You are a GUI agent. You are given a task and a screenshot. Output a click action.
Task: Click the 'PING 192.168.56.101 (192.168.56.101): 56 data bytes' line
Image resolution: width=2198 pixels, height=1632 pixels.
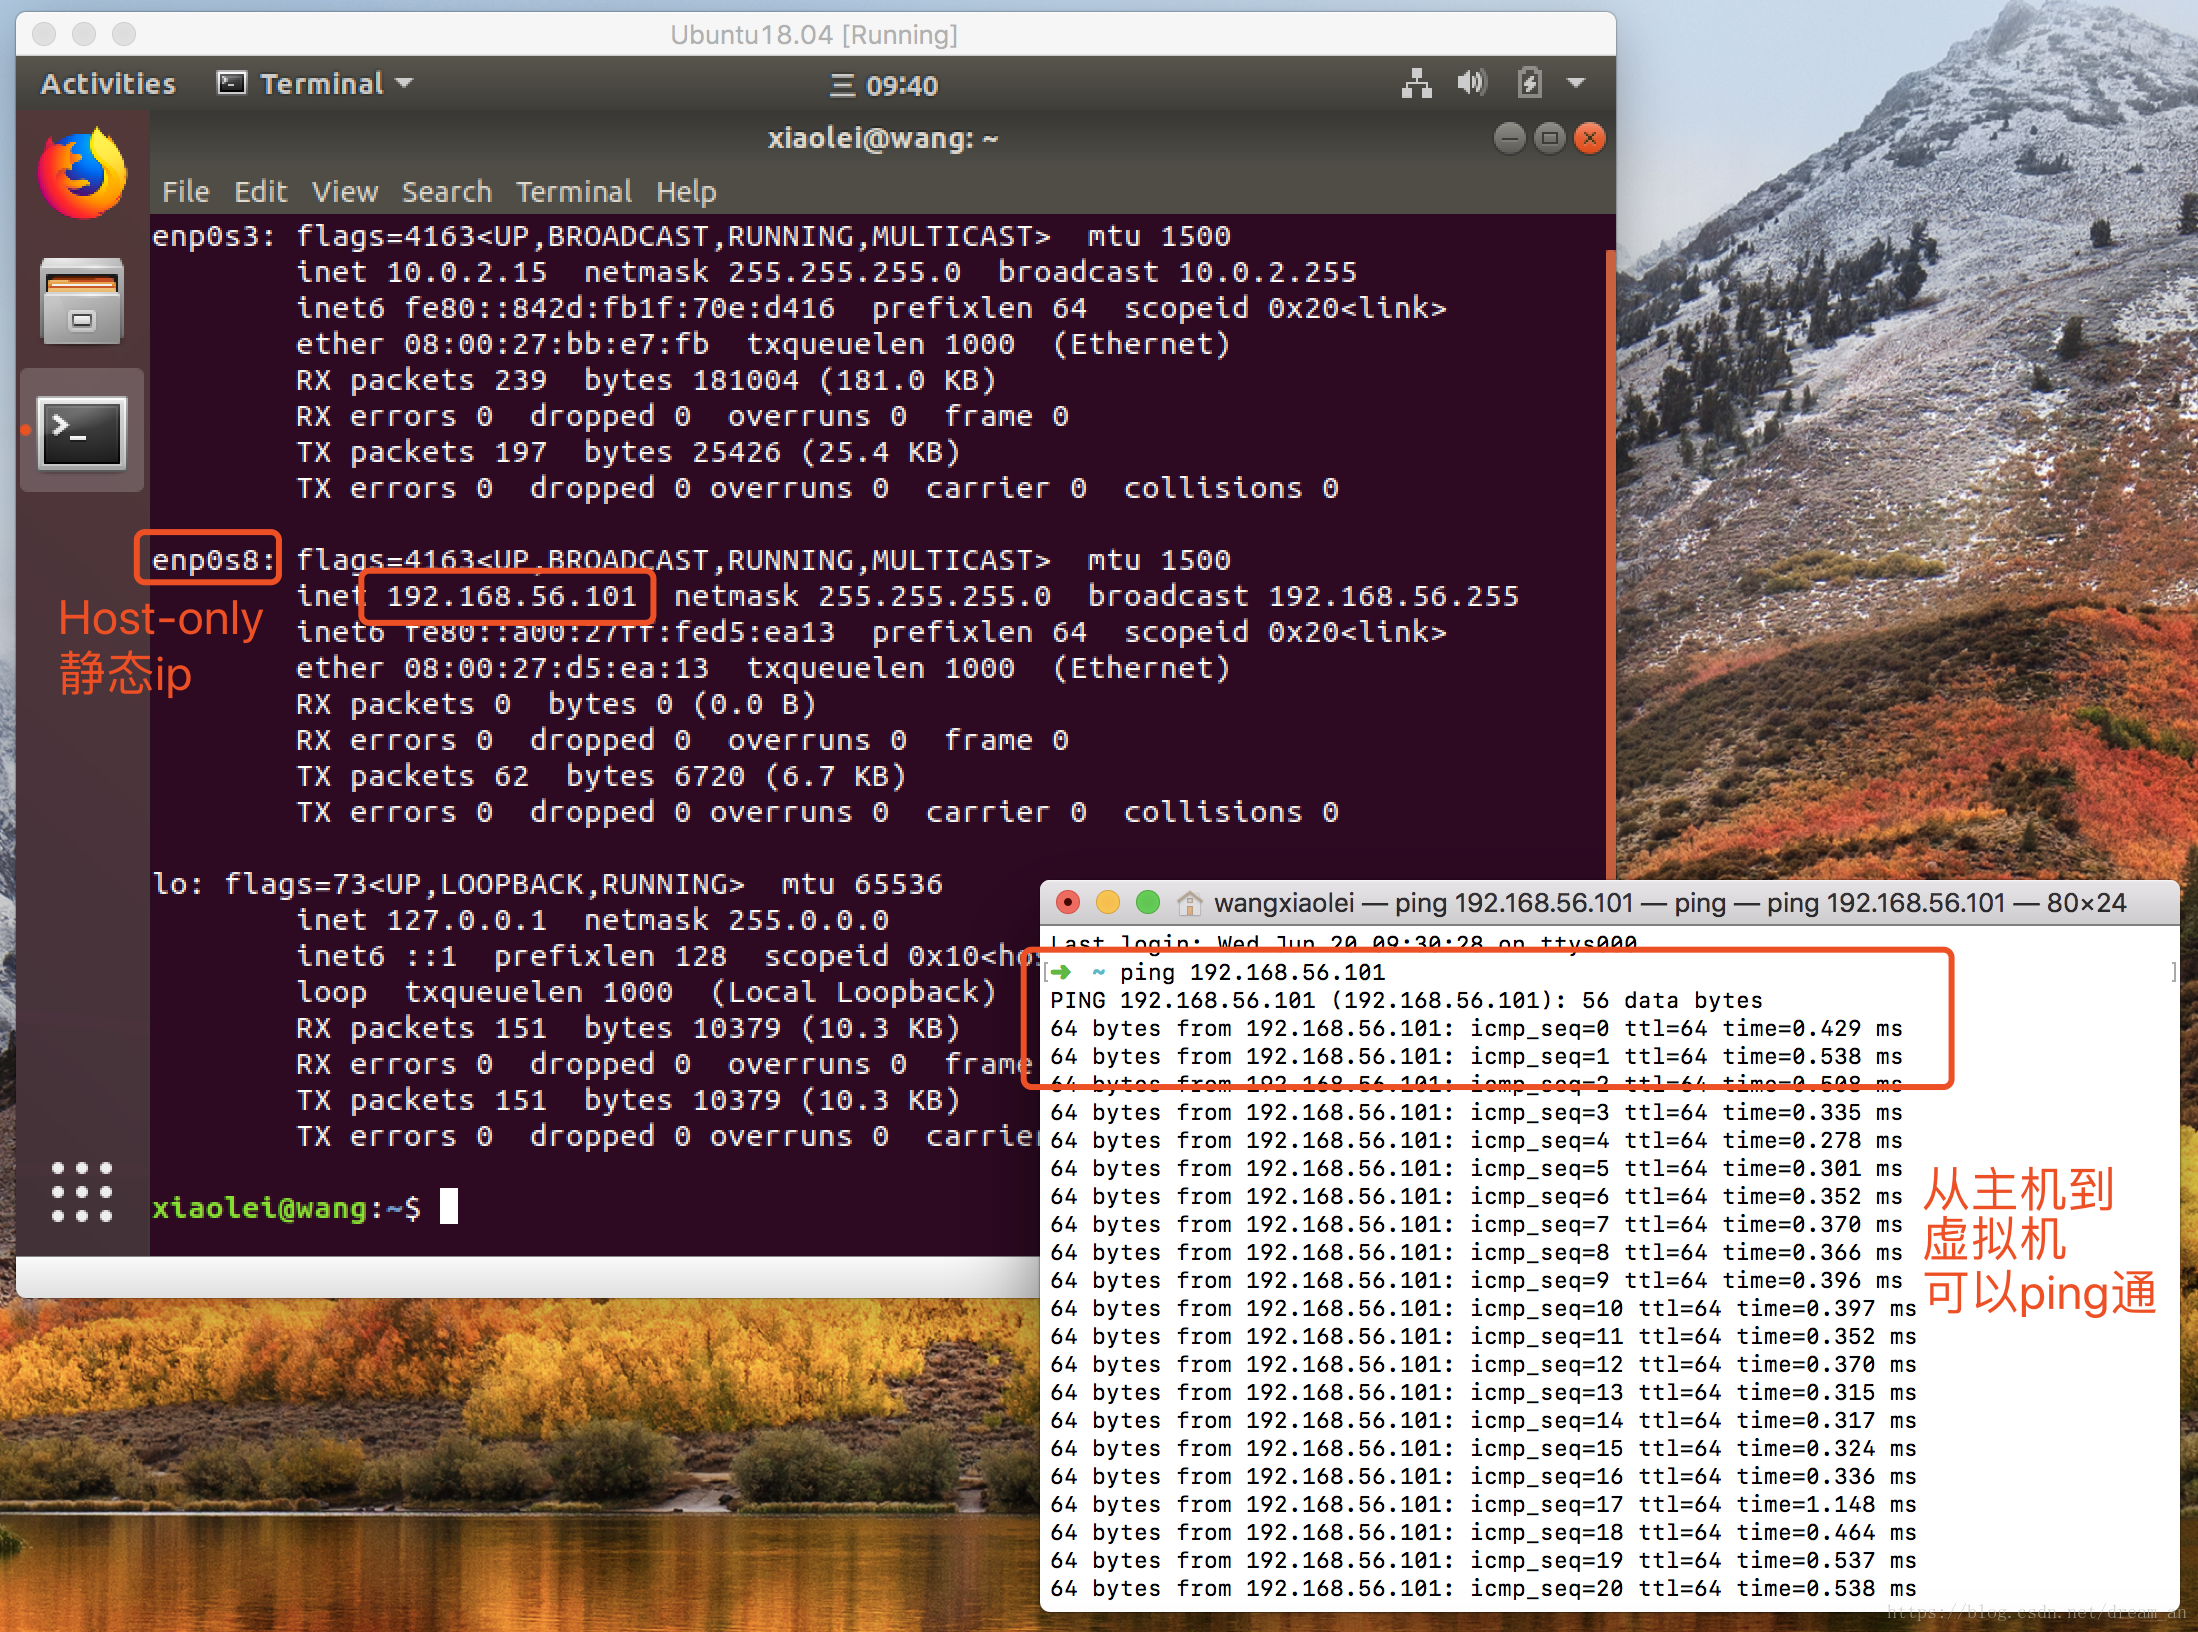tap(1406, 1000)
